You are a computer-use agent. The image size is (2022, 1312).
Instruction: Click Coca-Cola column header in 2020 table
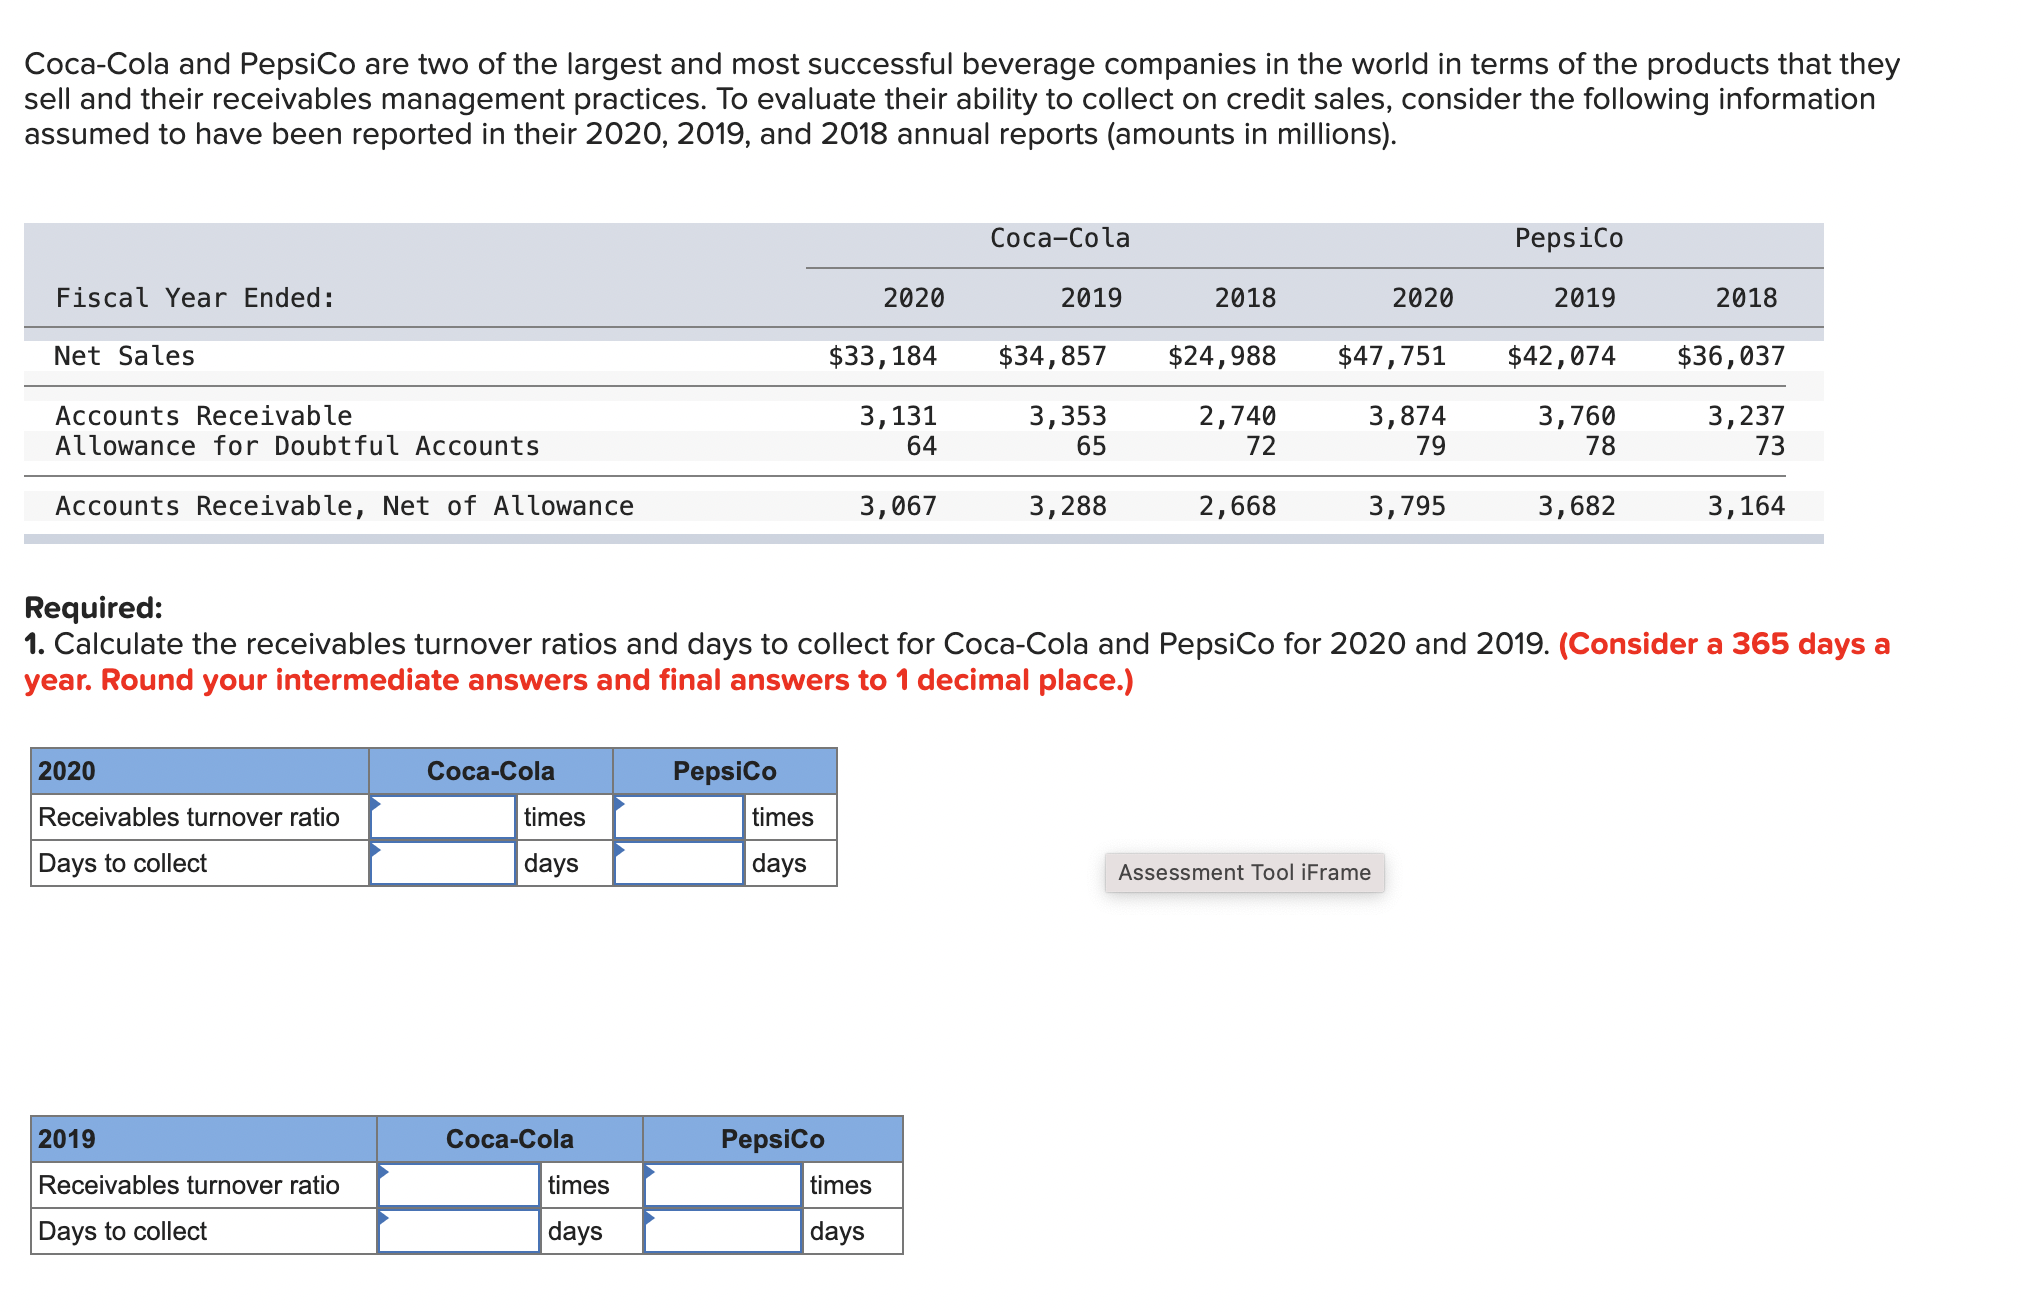[x=490, y=771]
